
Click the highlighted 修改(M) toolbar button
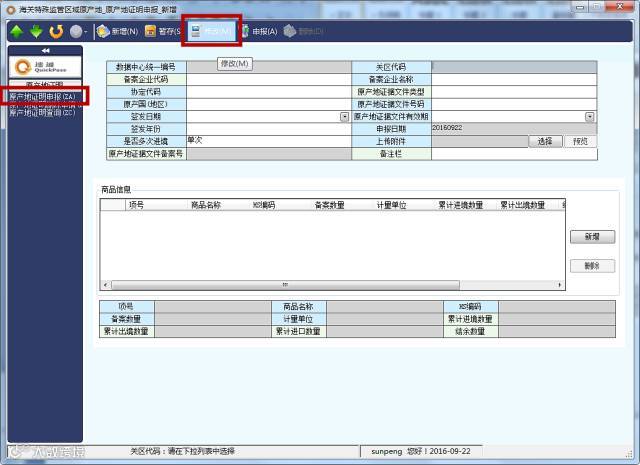pos(211,31)
